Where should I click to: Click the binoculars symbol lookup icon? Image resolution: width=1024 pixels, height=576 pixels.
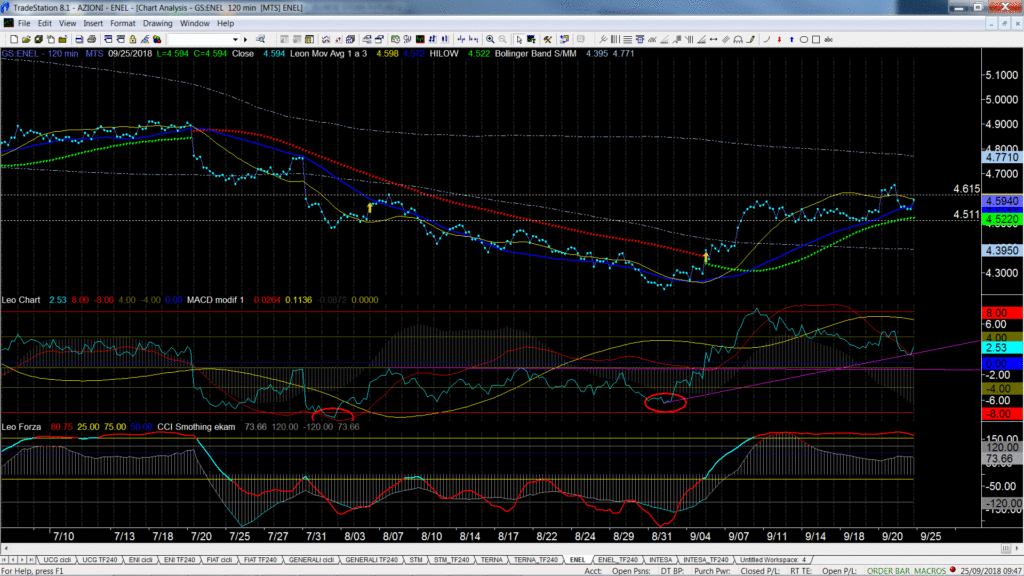pos(261,40)
